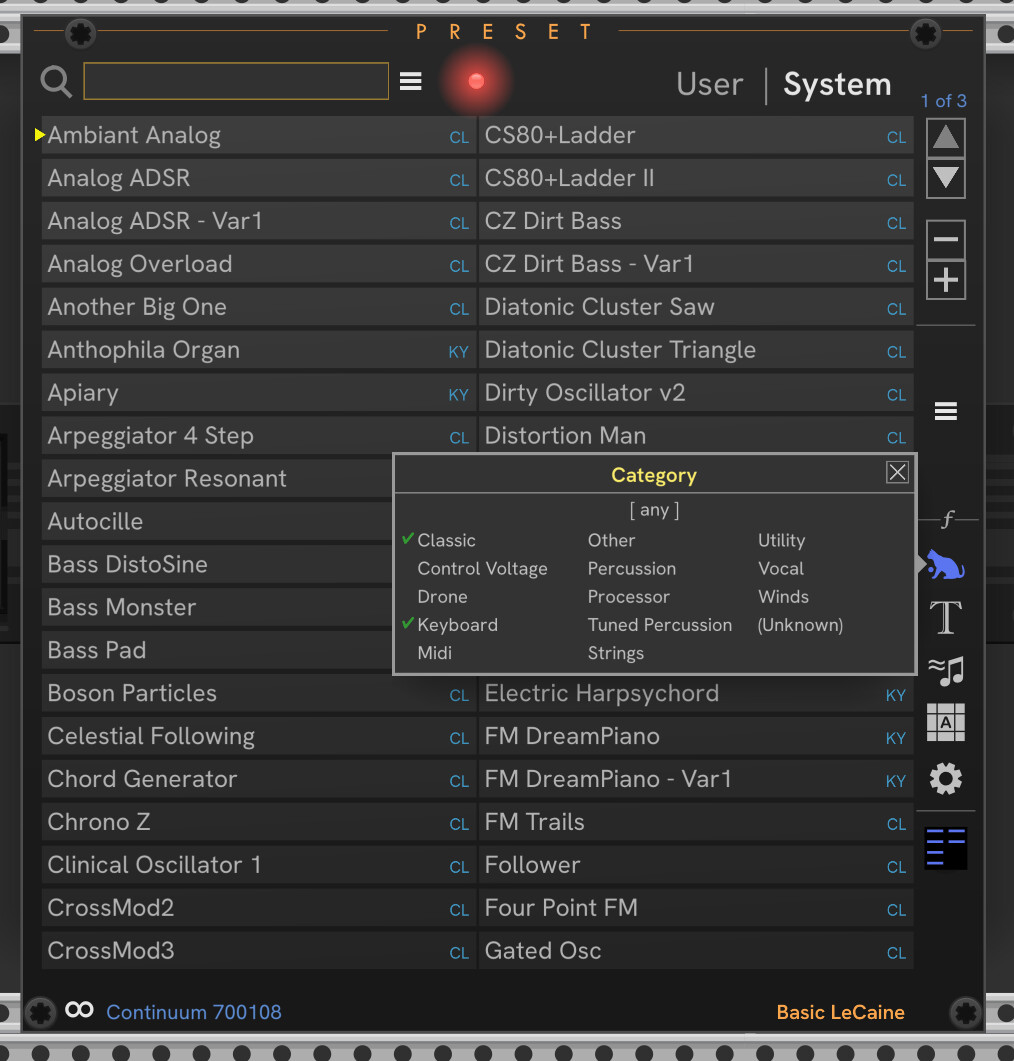
Task: Open the gear settings icon
Action: (x=945, y=778)
